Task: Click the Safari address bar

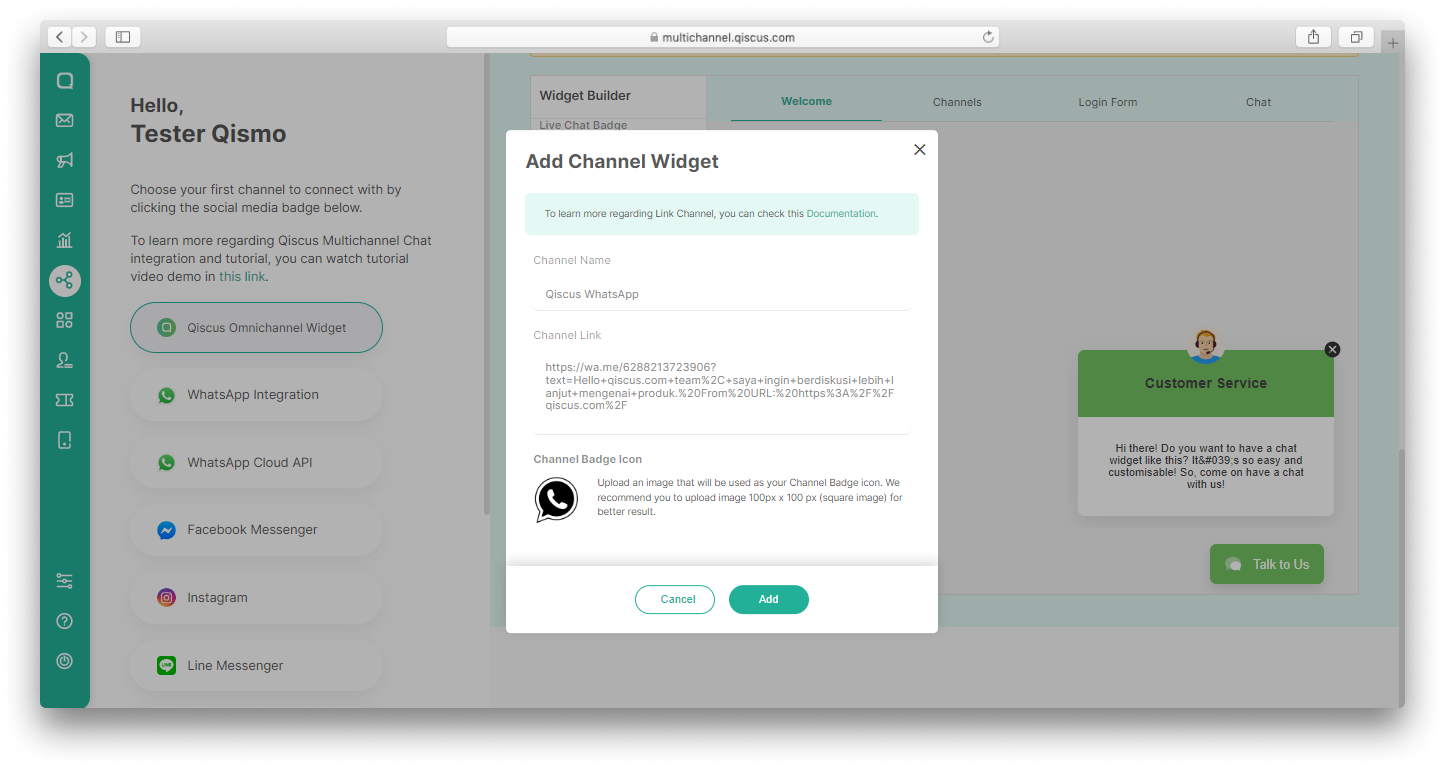Action: point(722,37)
